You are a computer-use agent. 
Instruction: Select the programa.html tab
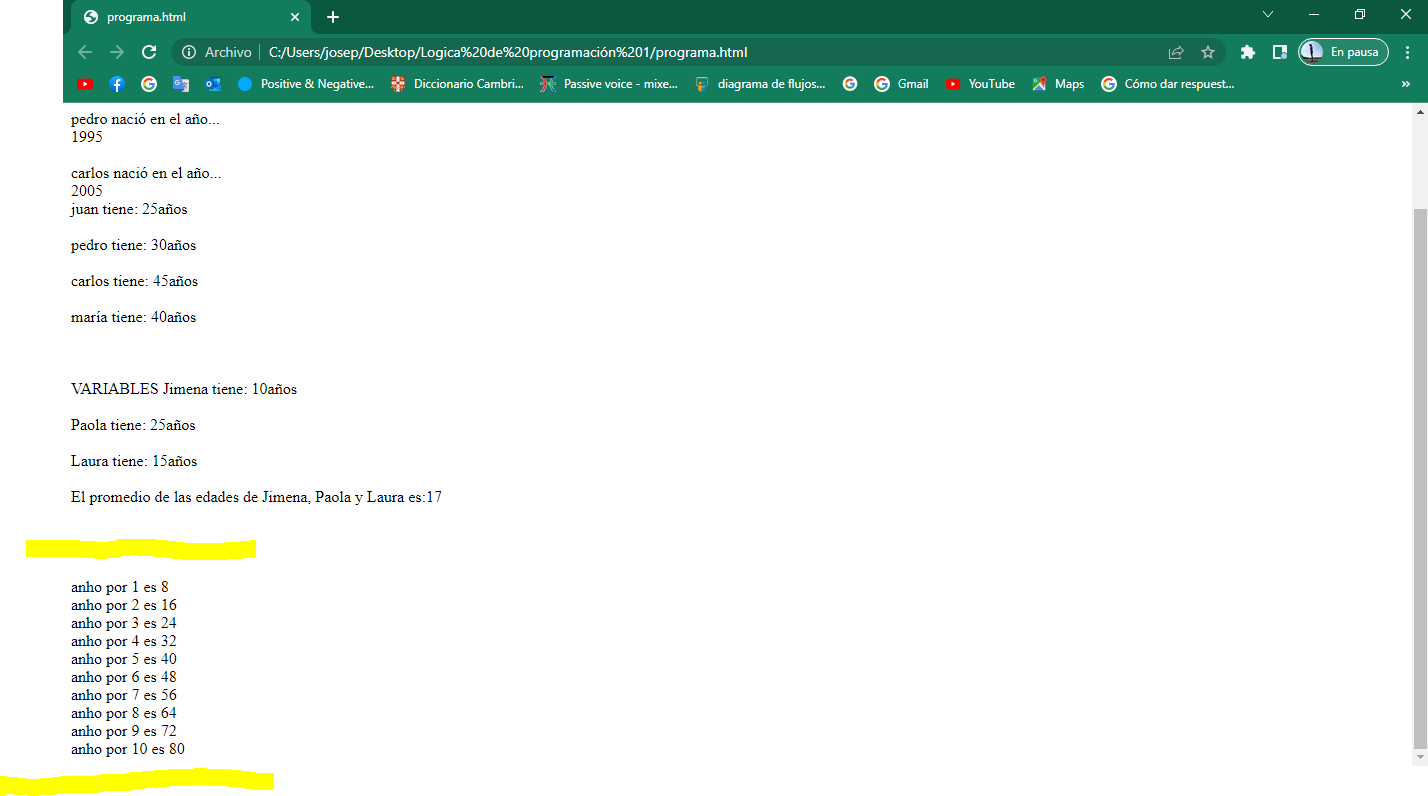tap(190, 17)
